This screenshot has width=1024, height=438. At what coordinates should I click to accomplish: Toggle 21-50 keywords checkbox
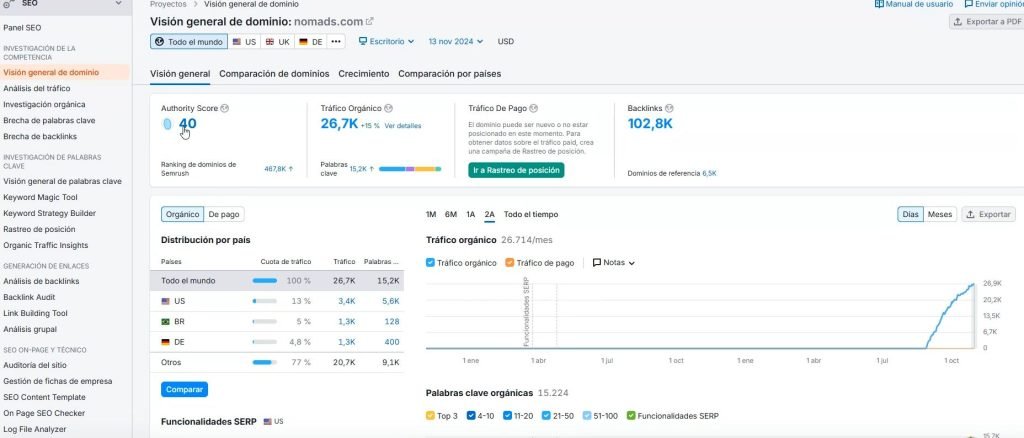click(546, 416)
